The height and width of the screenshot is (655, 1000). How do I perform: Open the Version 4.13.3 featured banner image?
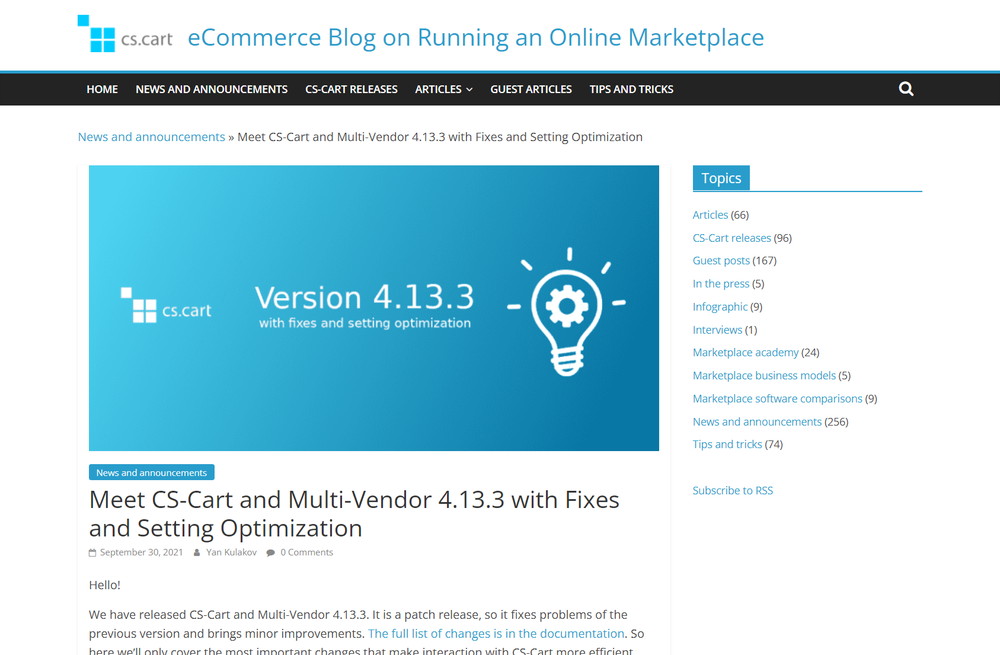374,308
